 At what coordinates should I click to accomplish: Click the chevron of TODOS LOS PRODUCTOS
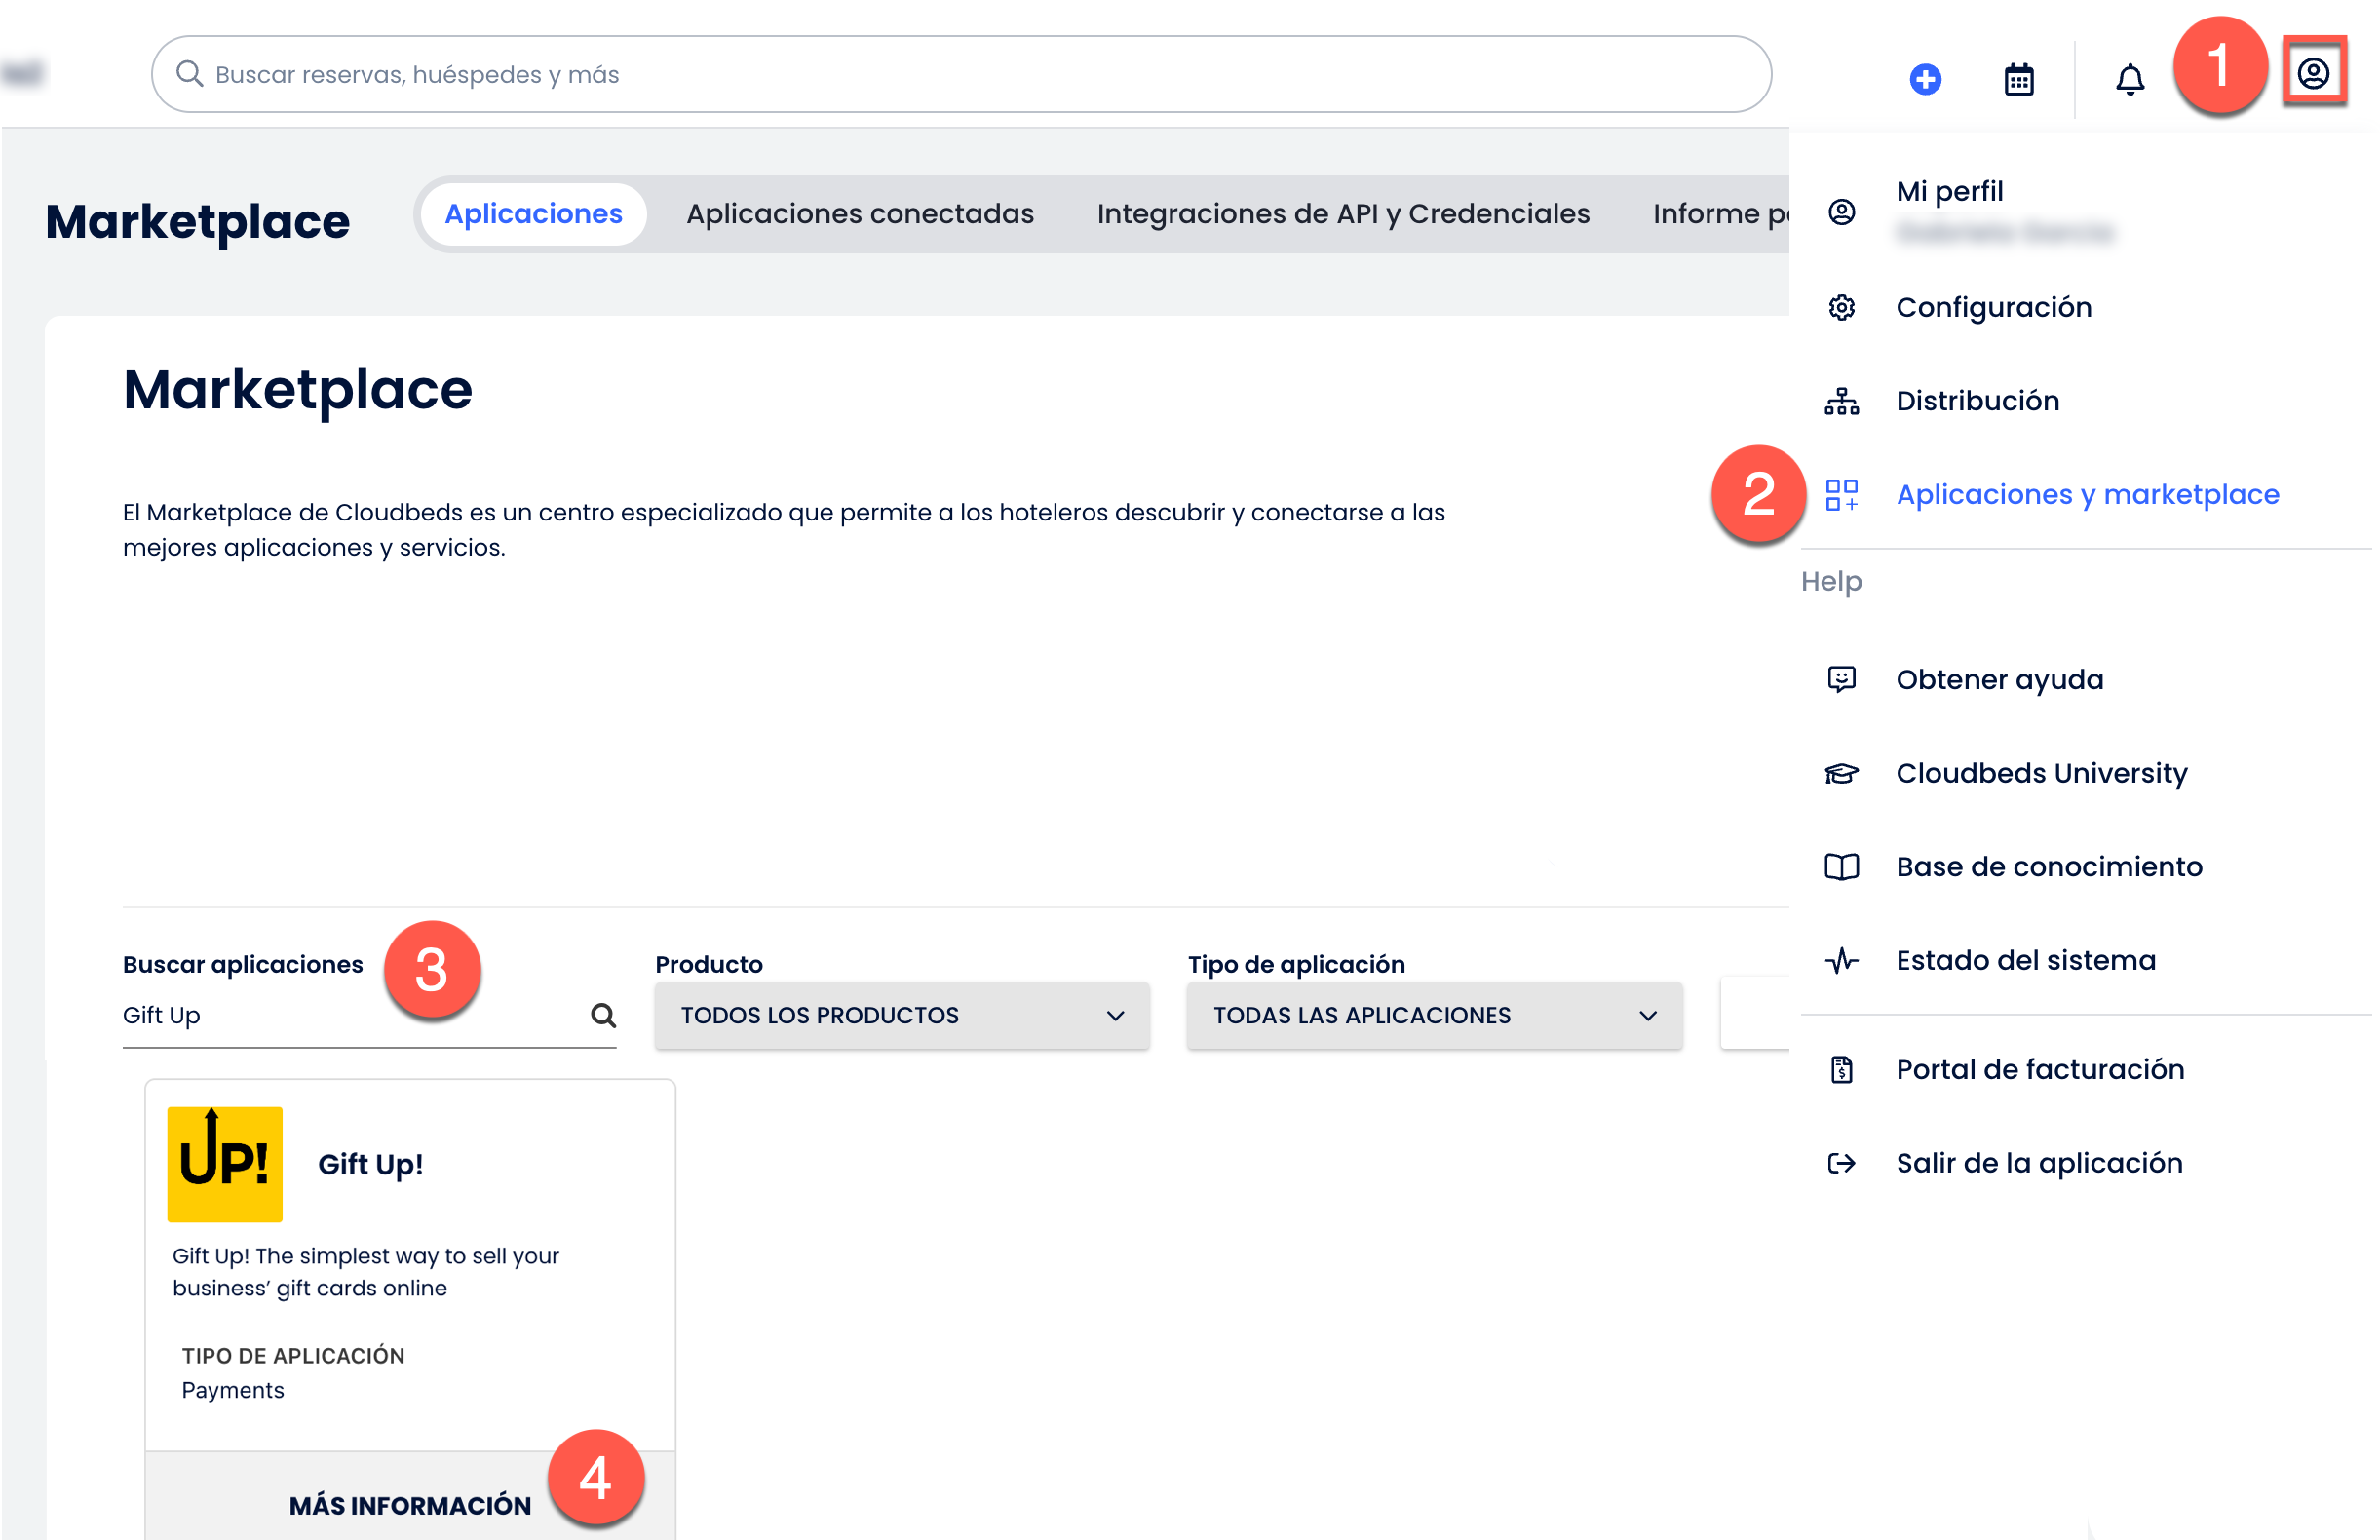[1114, 1016]
